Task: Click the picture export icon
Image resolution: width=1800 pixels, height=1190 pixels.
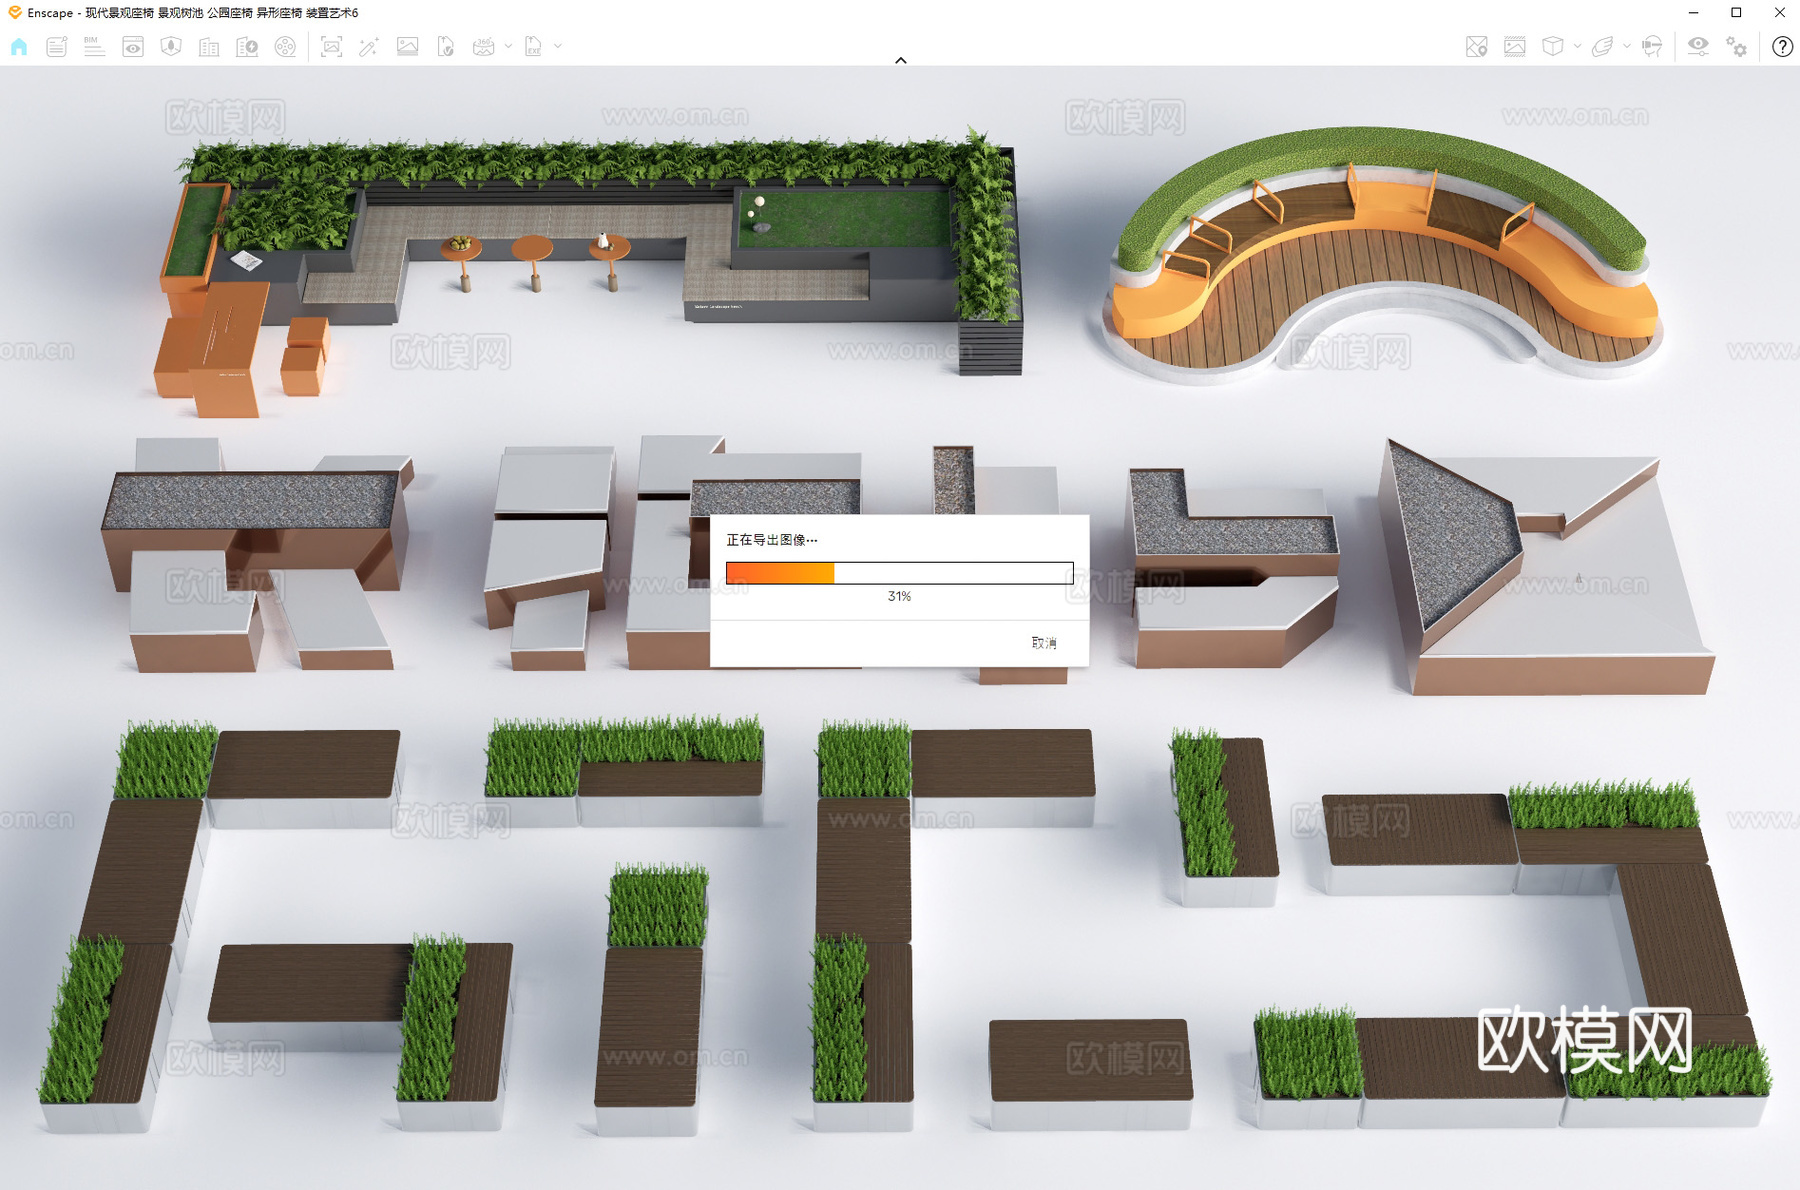Action: coord(407,46)
